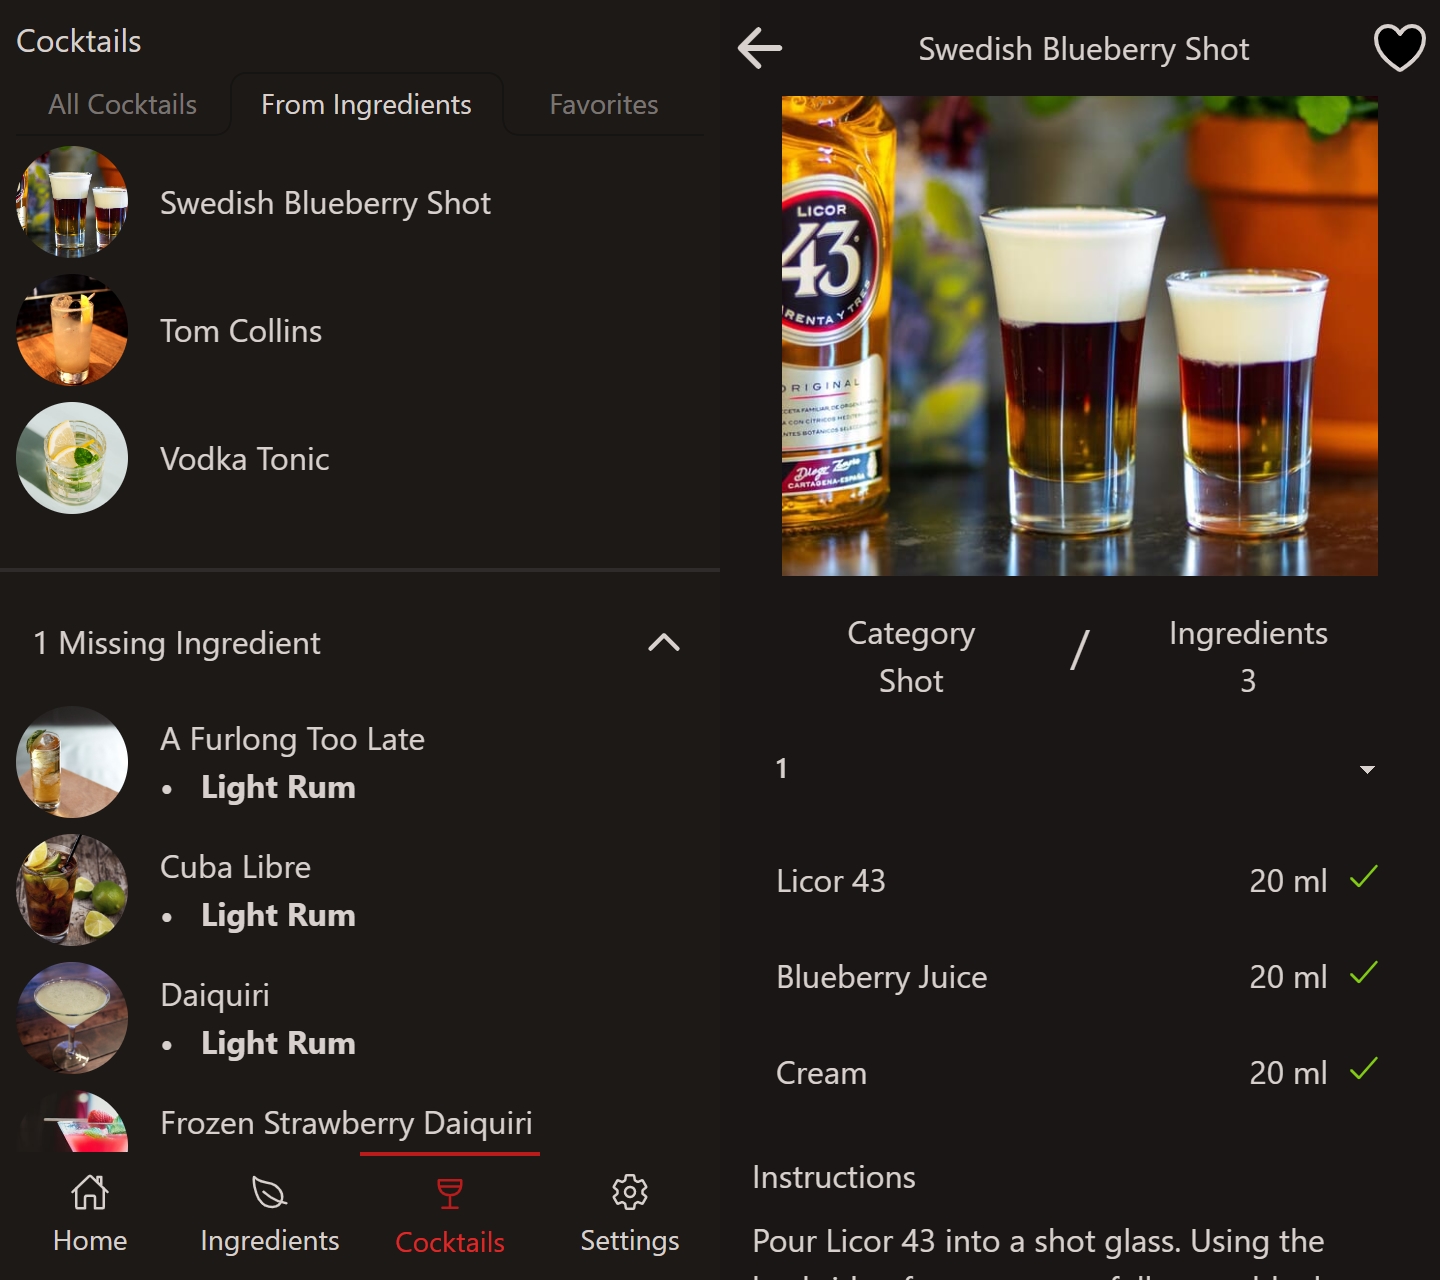Open the Vodka Tonic cocktail
The width and height of the screenshot is (1440, 1280).
pyautogui.click(x=245, y=459)
